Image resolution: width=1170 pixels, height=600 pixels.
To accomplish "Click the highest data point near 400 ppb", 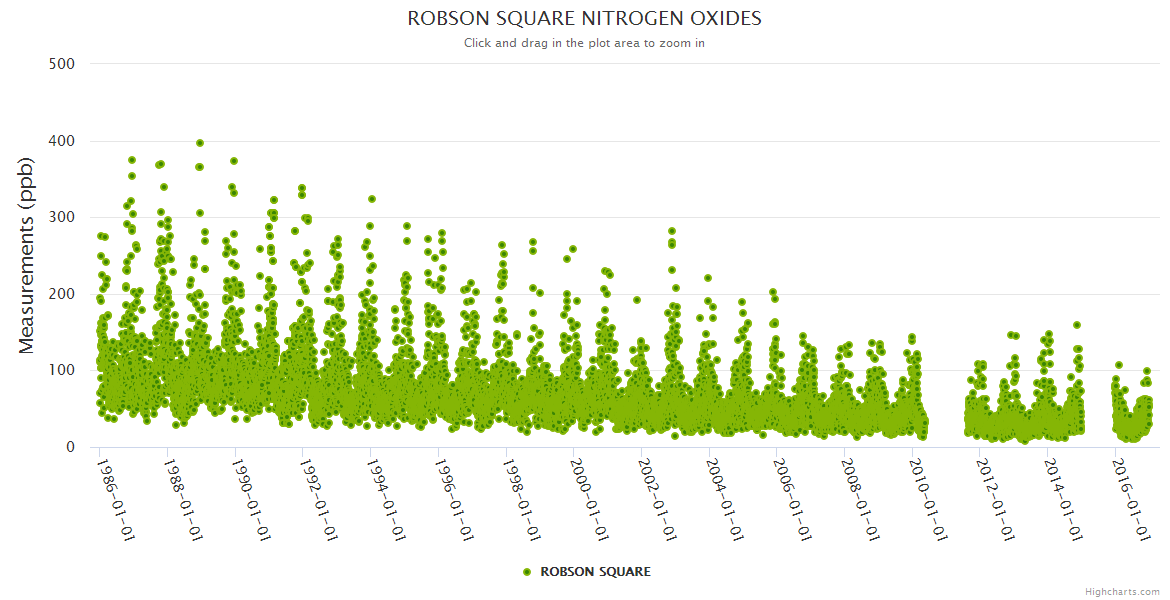I will click(x=200, y=143).
